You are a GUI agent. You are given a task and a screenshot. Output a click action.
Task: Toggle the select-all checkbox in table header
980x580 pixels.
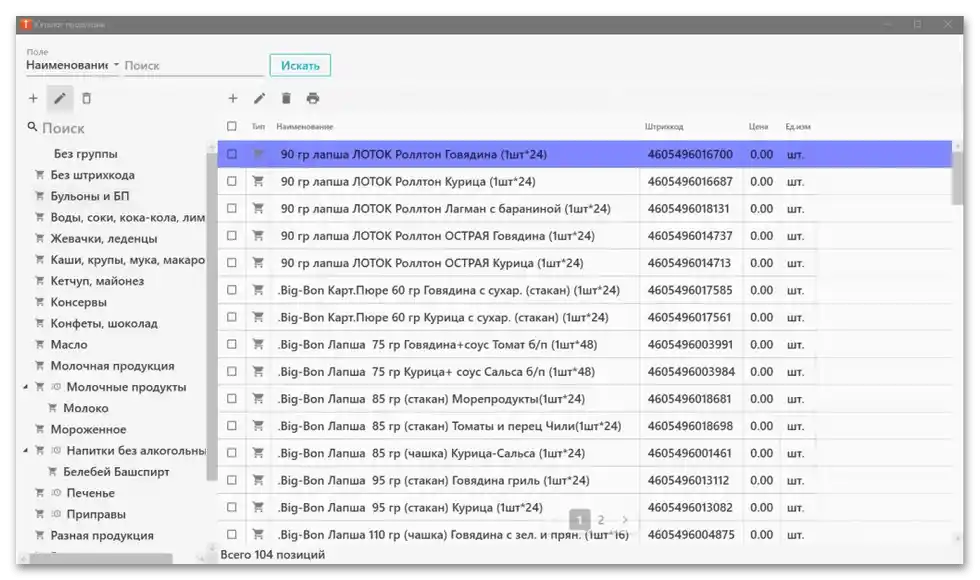click(232, 126)
